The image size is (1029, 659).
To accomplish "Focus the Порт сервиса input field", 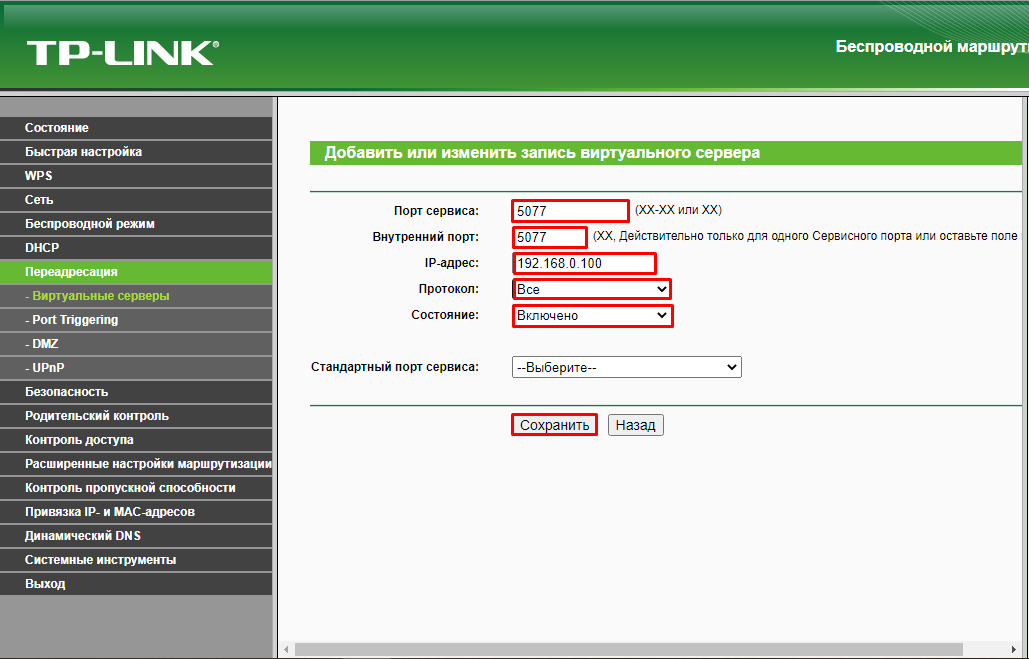I will click(x=570, y=211).
